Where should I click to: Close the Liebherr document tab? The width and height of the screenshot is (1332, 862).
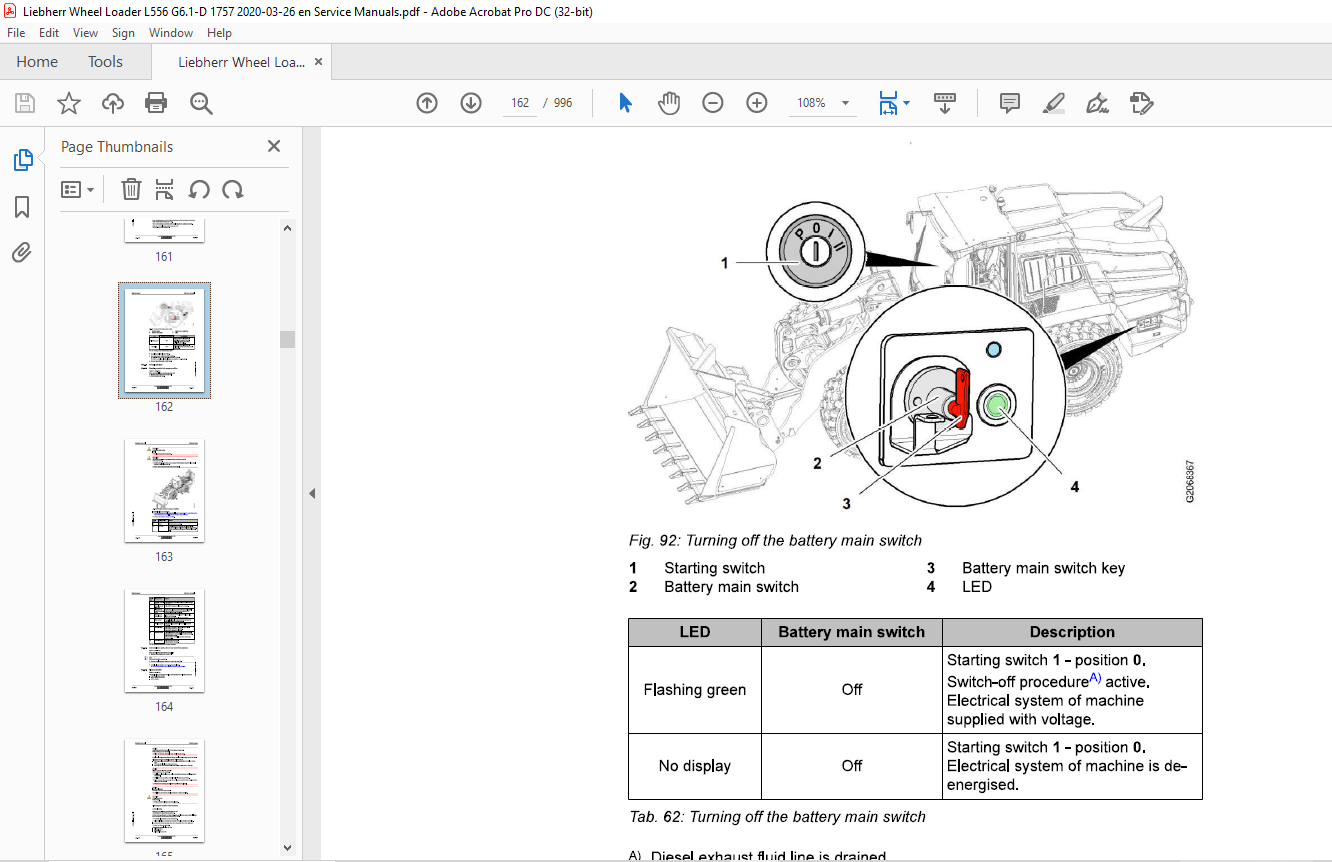tap(318, 62)
